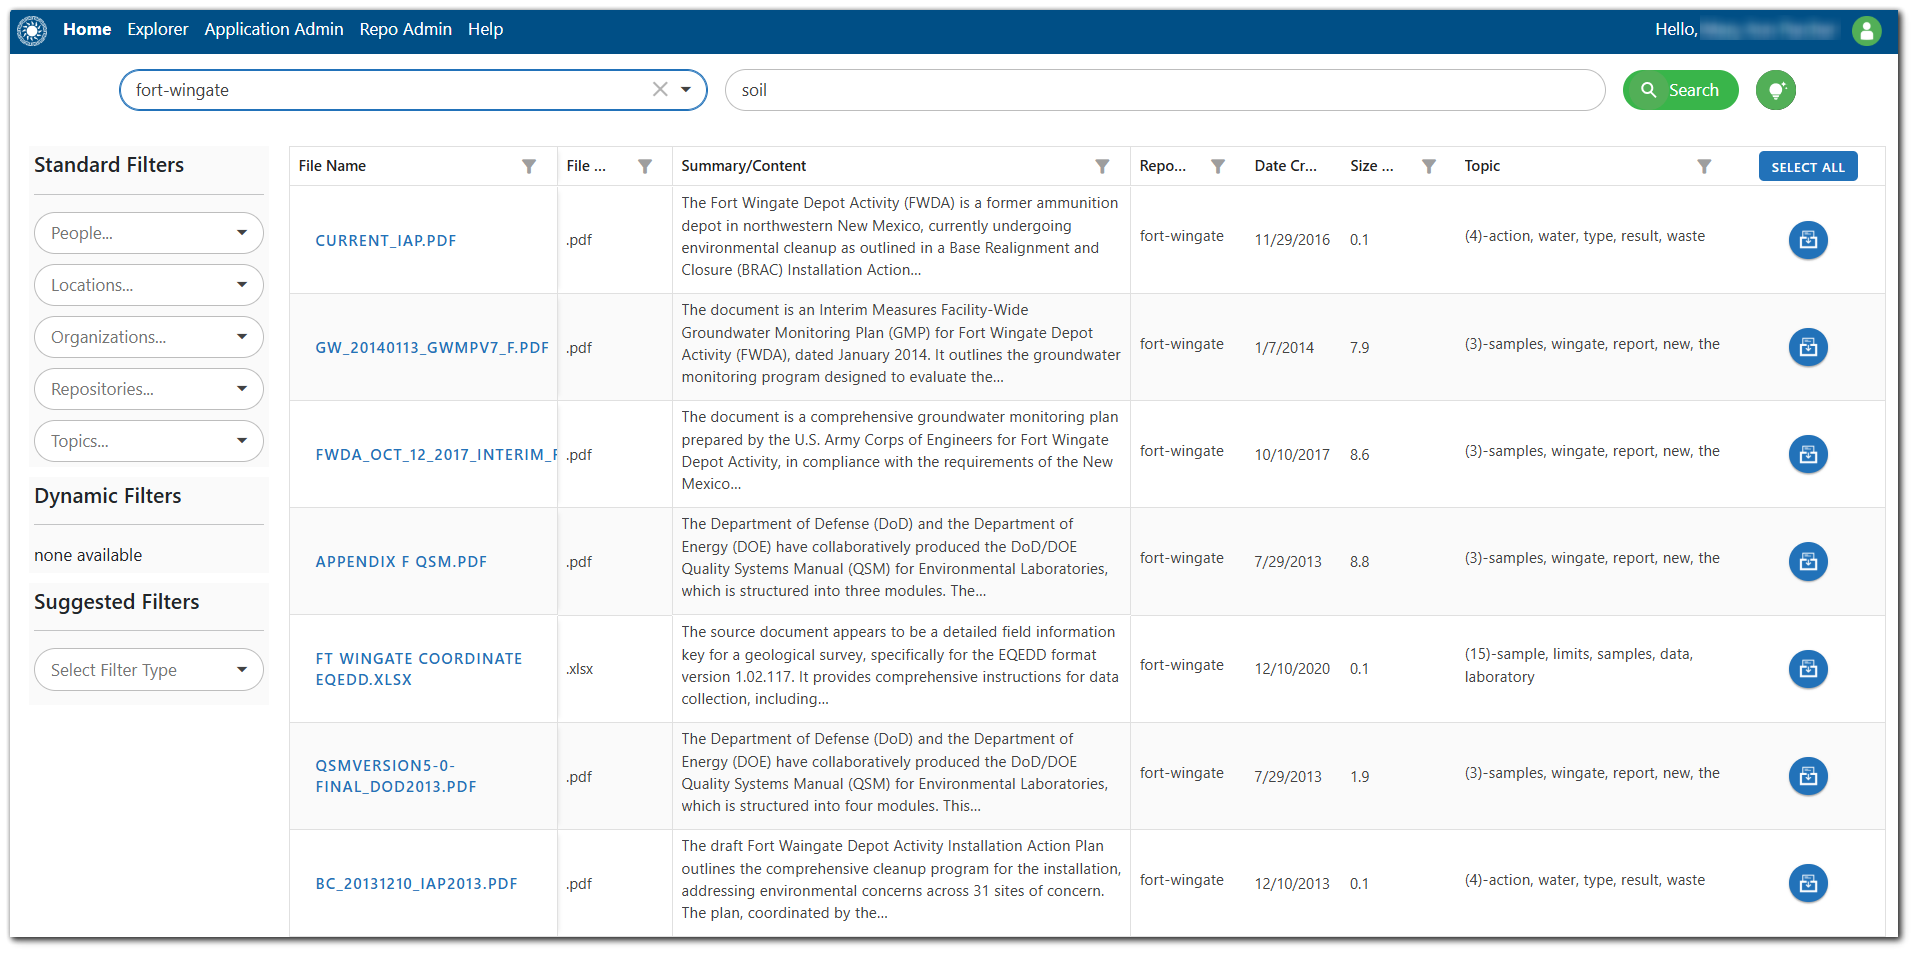This screenshot has width=1916, height=955.
Task: Sort by the Summary/Content column header
Action: click(743, 166)
